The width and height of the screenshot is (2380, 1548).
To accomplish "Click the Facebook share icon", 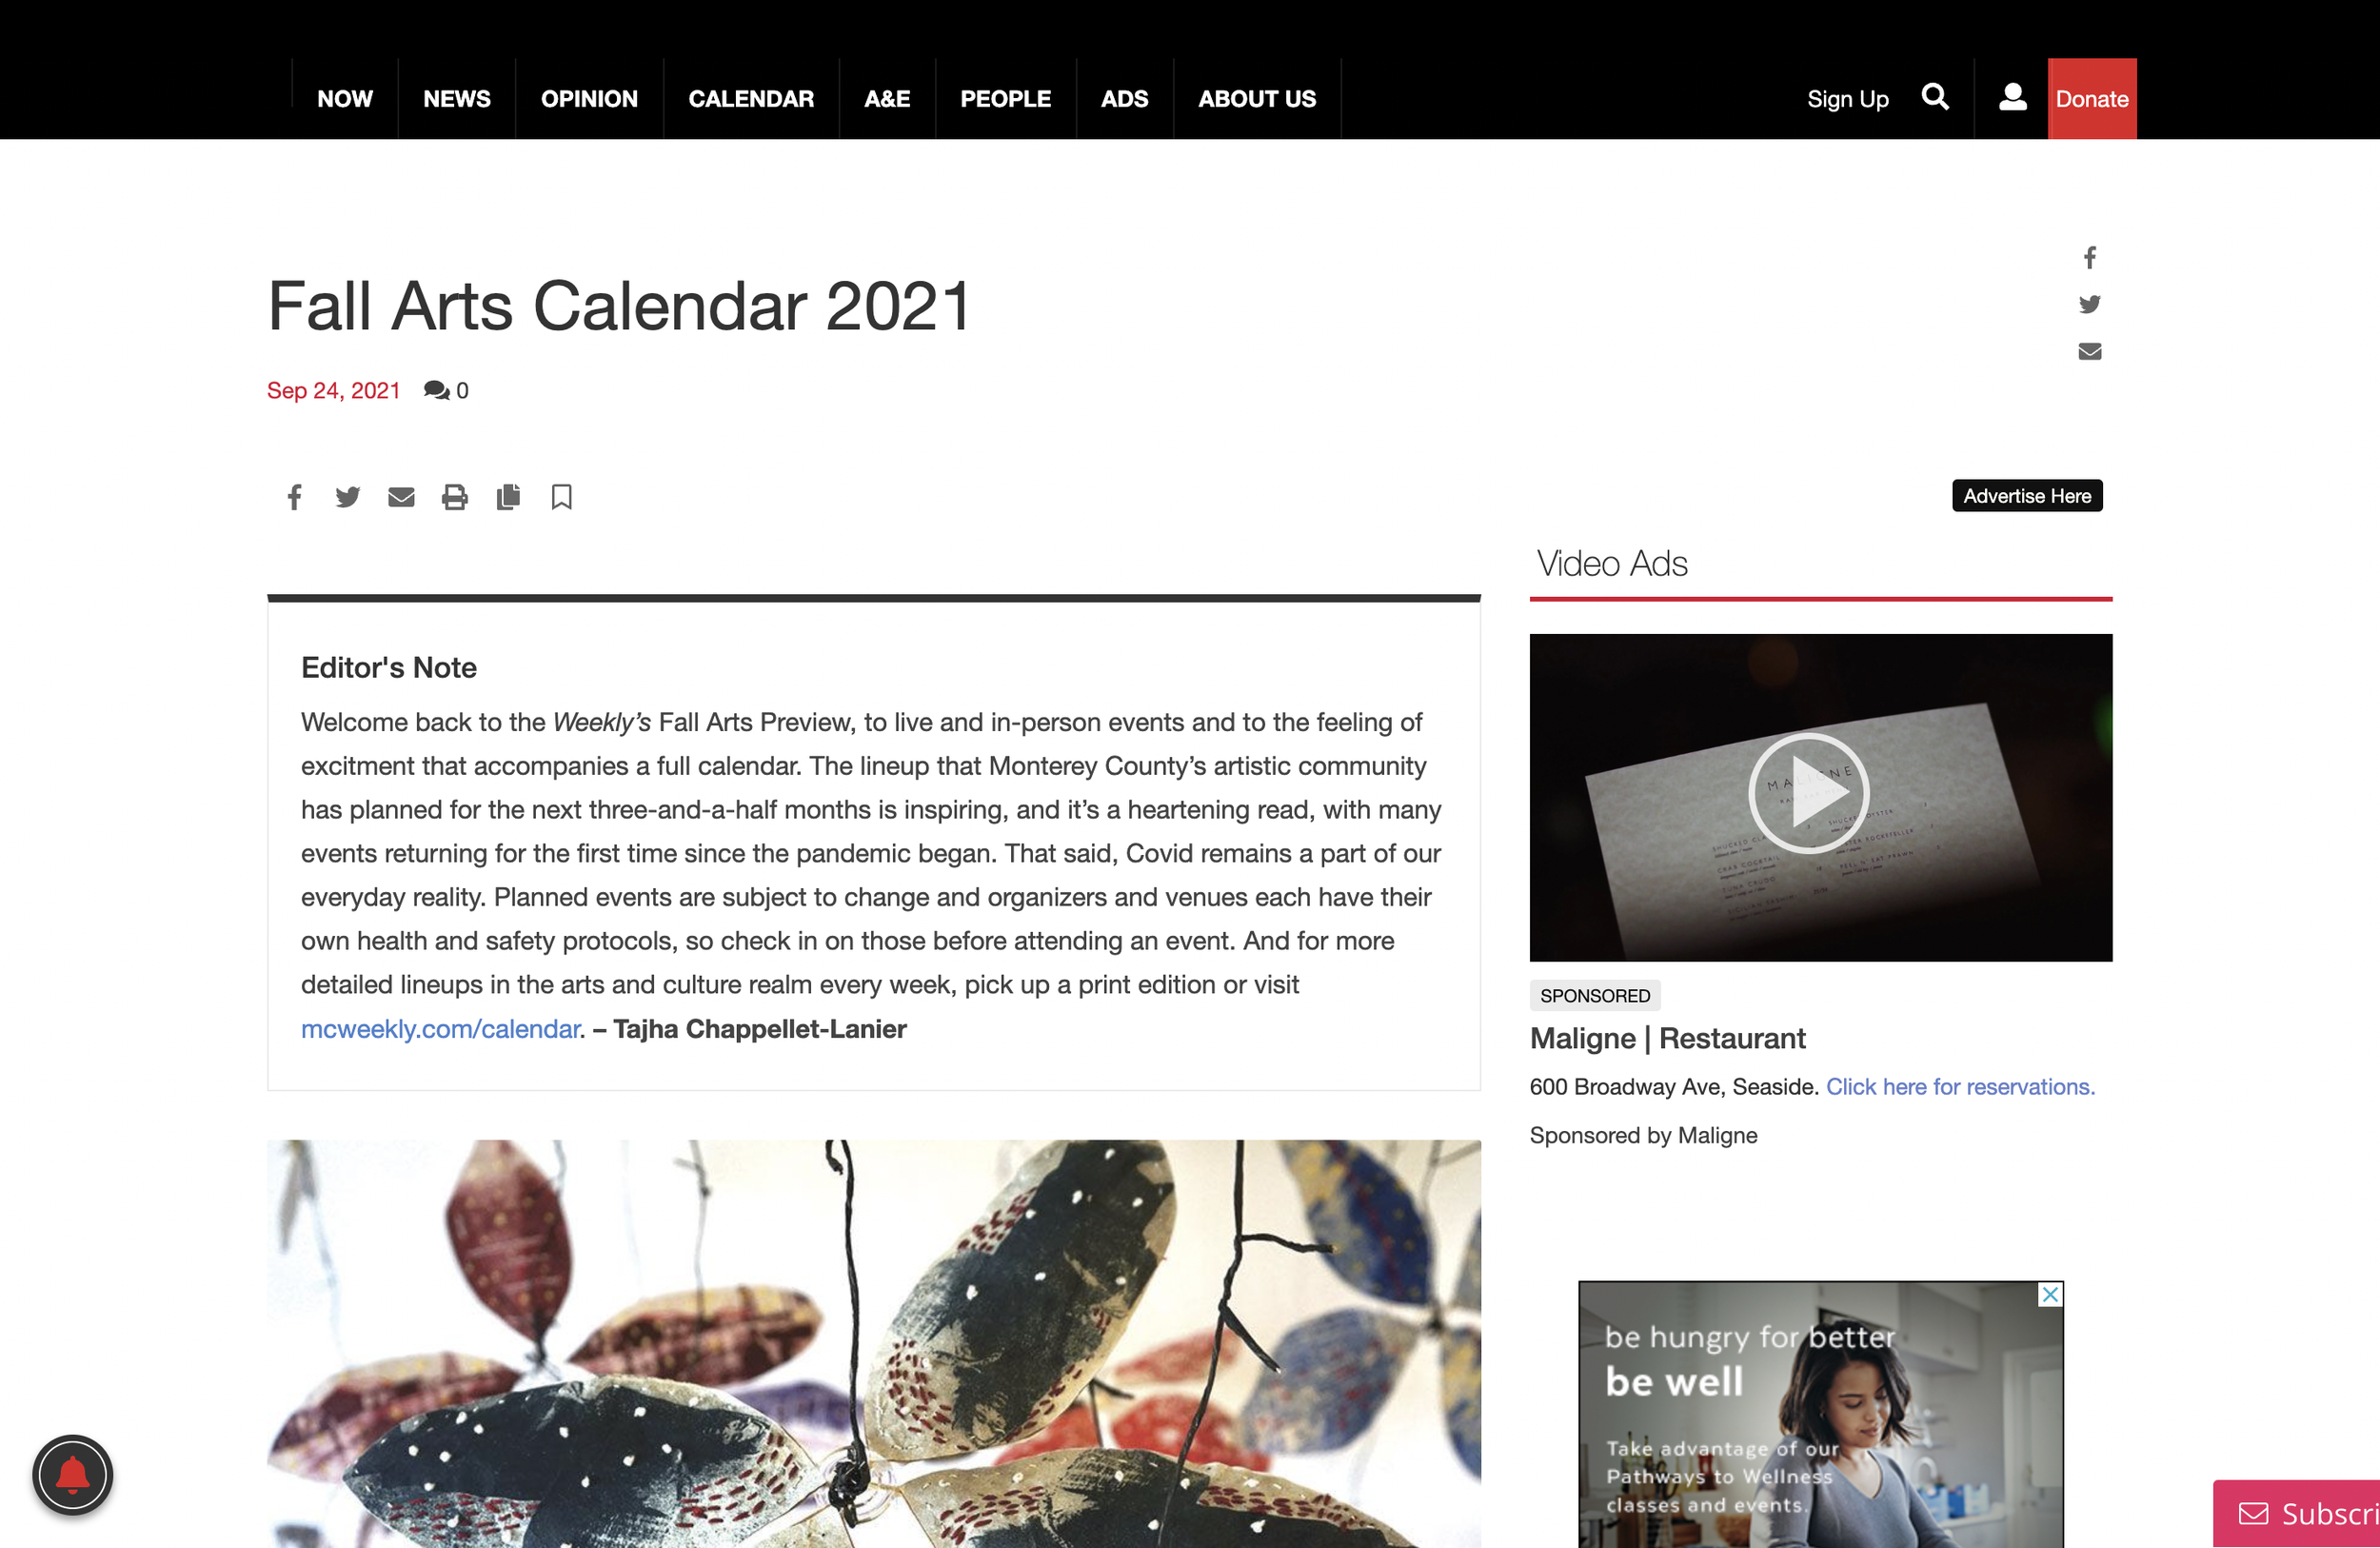I will pyautogui.click(x=297, y=496).
